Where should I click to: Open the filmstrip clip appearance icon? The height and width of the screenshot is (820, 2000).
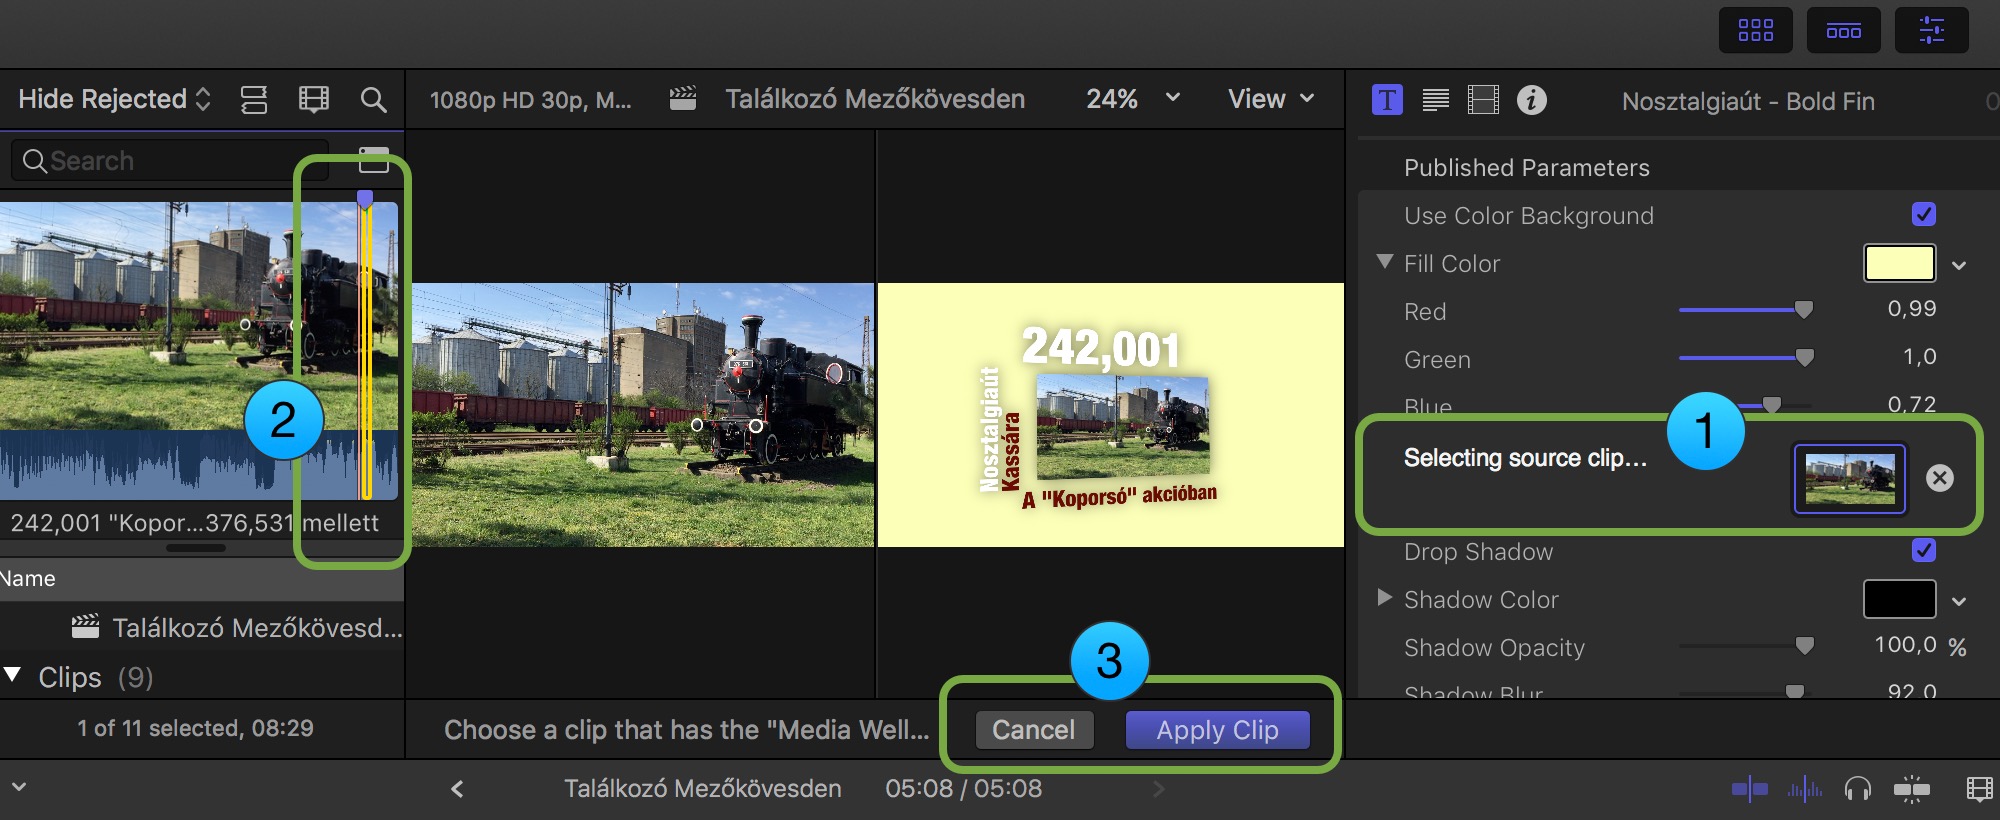click(x=314, y=99)
